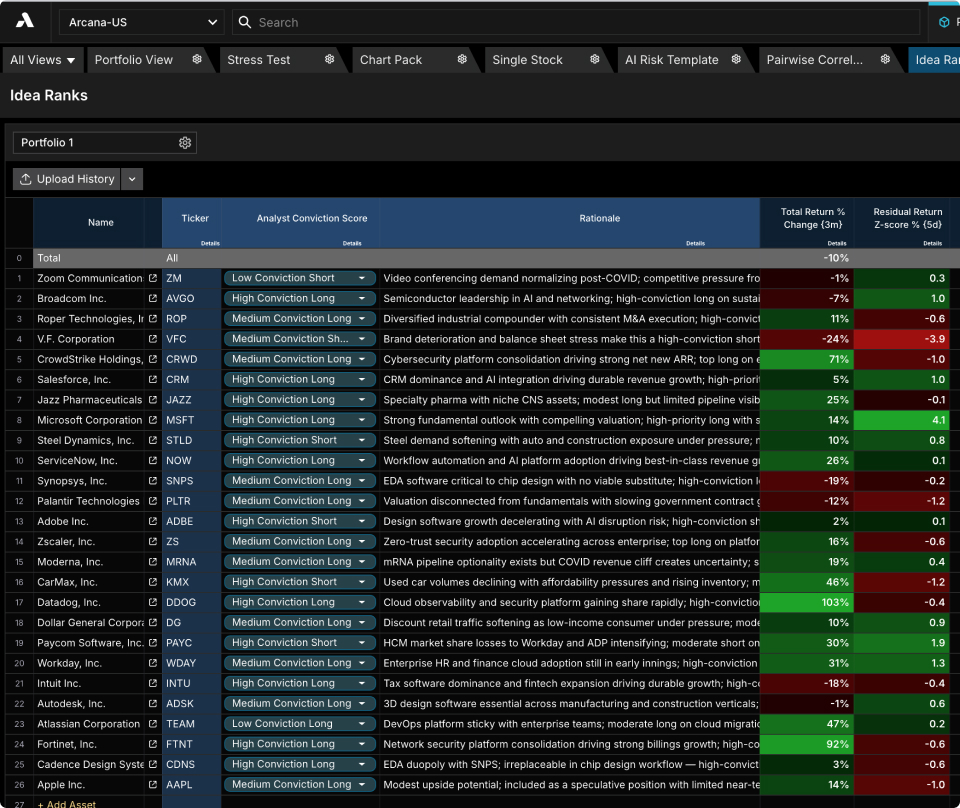960x808 pixels.
Task: Switch to Portfolio View tab
Action: [133, 60]
